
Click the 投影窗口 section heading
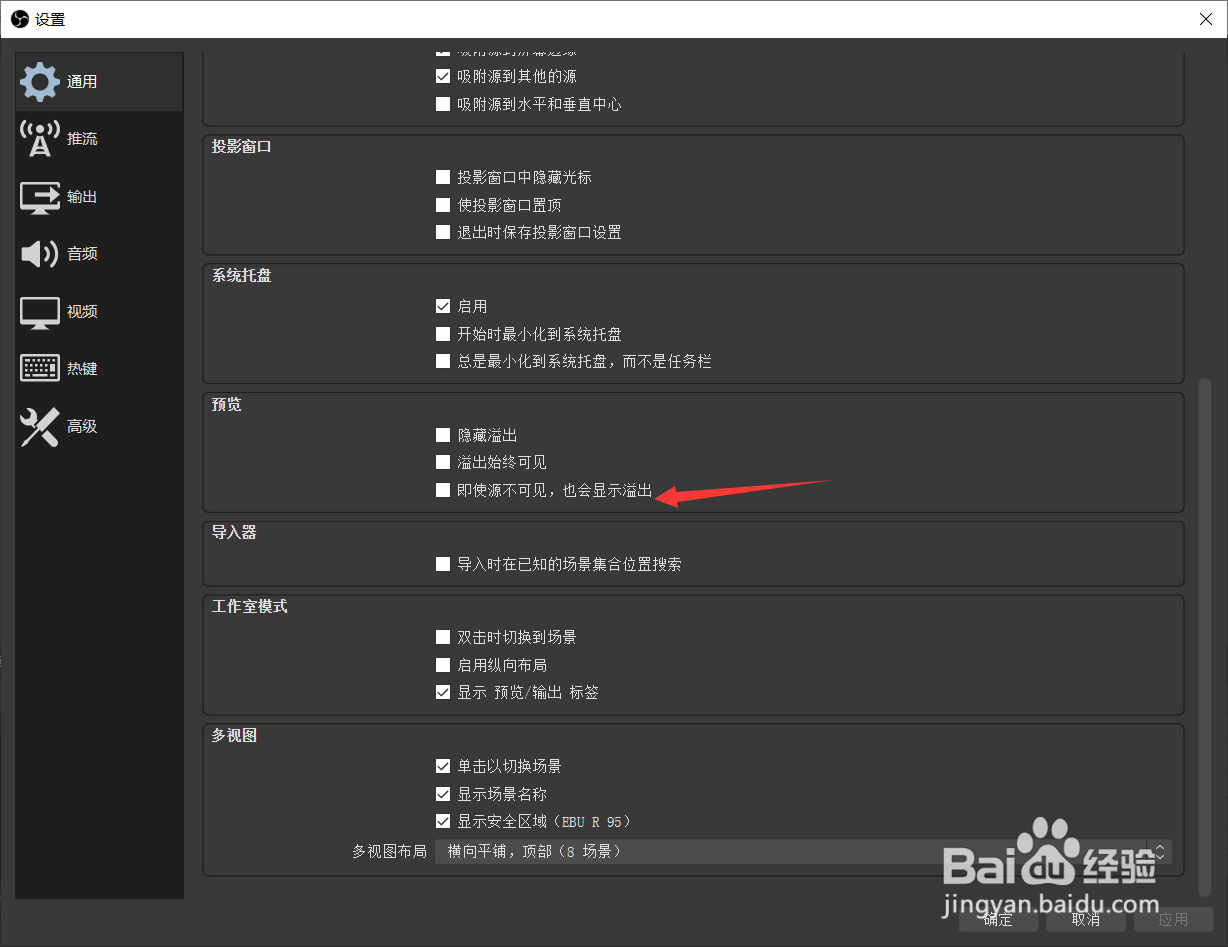tap(241, 146)
